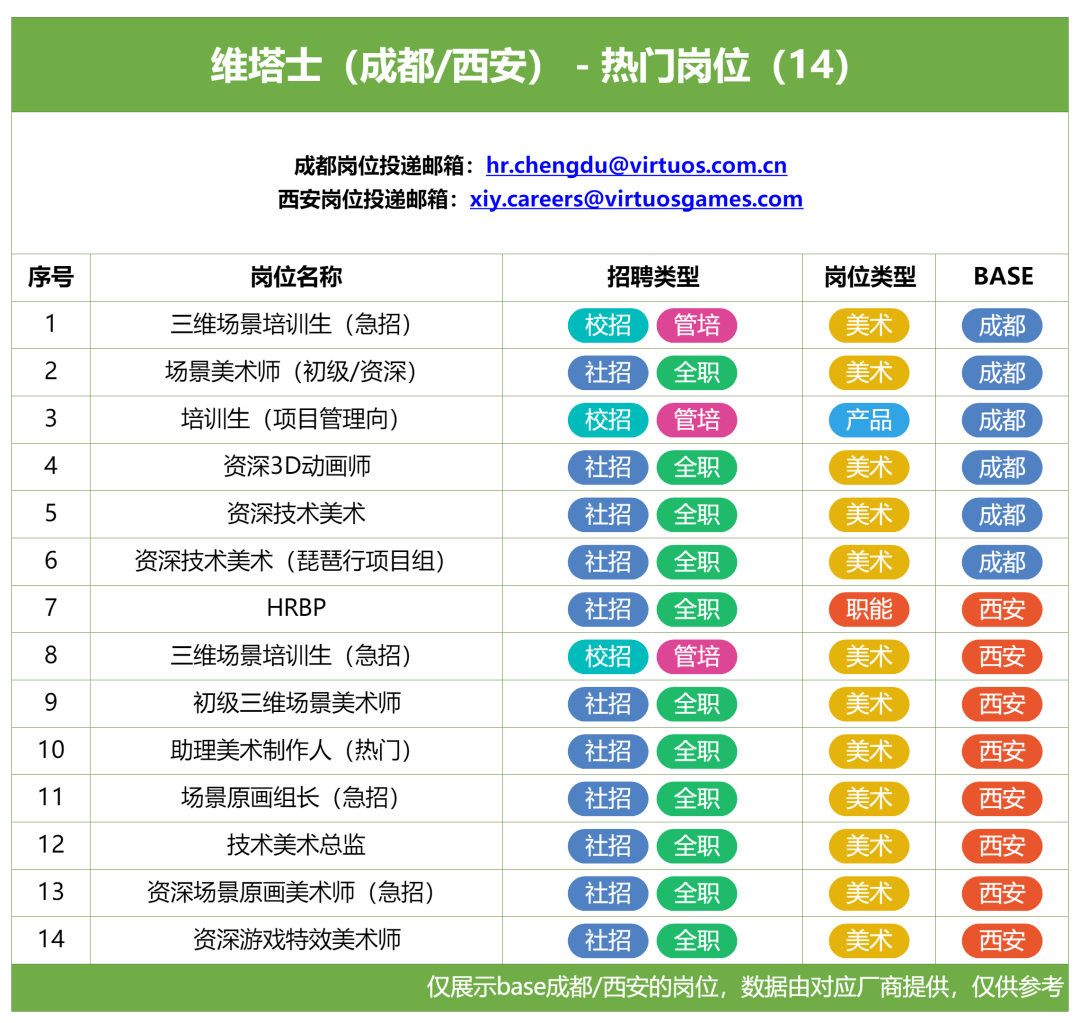The image size is (1080, 1023).
Task: Select 资深技术美术（琵琶行项目组）job title
Action: tap(296, 561)
